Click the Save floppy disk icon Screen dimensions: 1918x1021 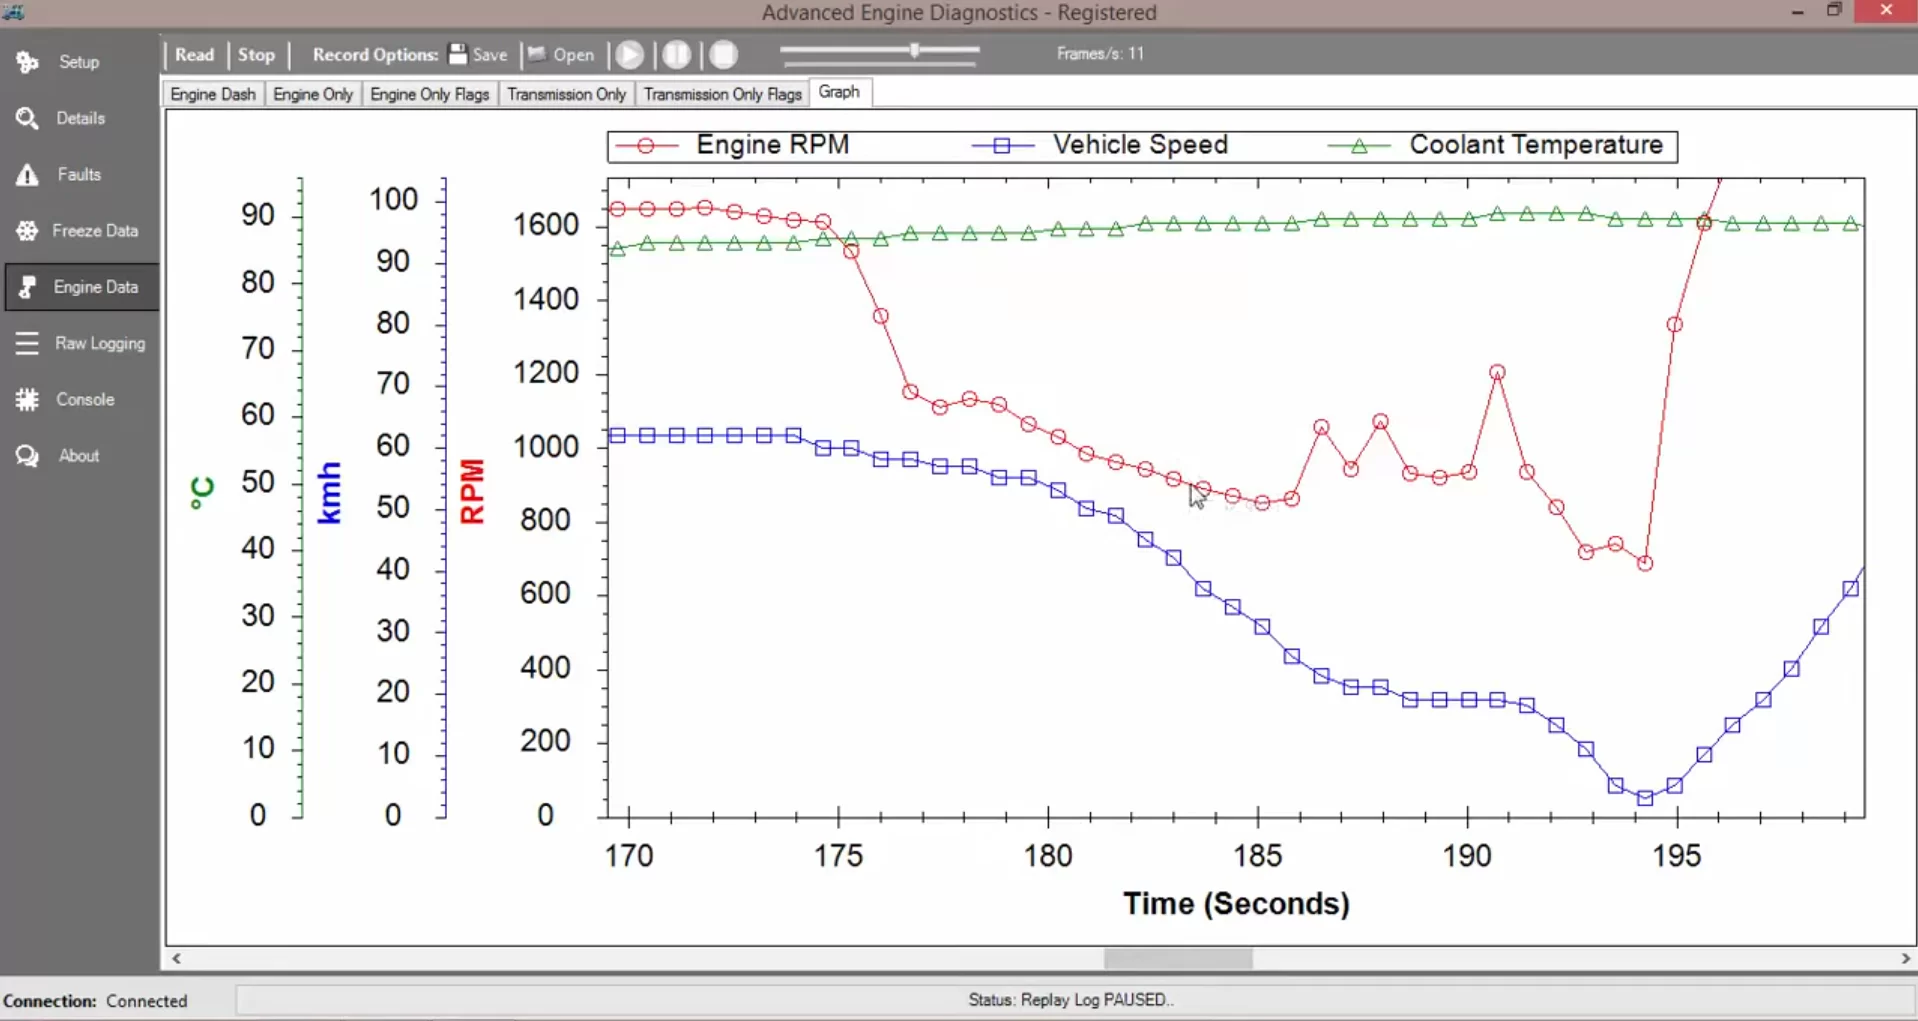(458, 54)
